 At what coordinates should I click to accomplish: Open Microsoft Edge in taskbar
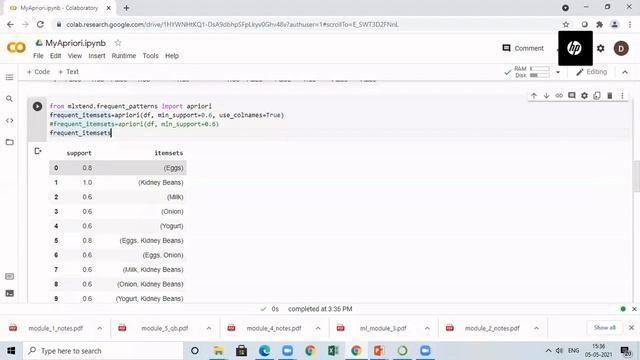point(264,351)
